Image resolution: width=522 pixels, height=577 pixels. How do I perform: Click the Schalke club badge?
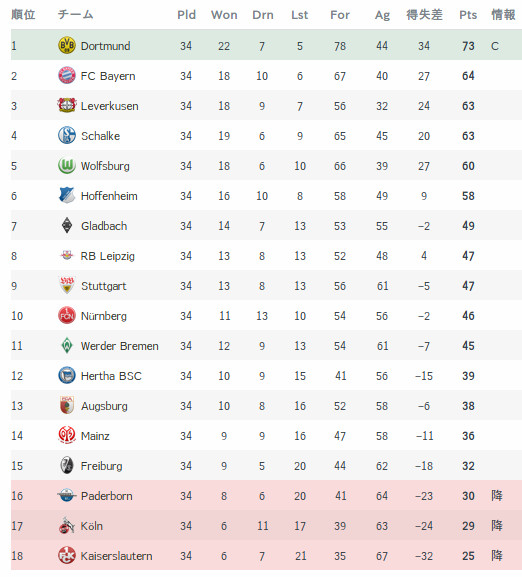point(67,135)
